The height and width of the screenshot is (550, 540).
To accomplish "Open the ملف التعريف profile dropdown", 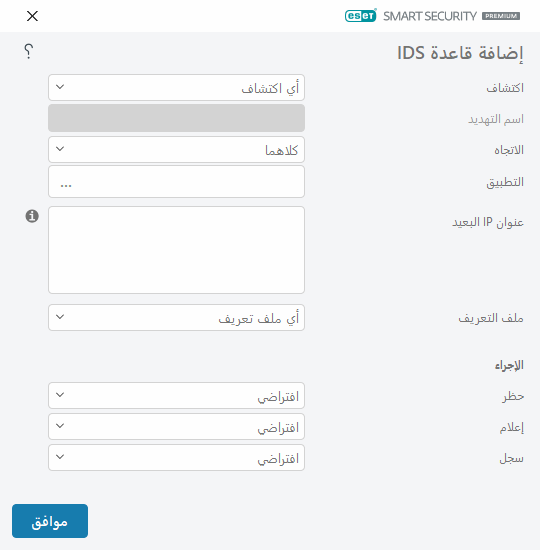I will (176, 318).
